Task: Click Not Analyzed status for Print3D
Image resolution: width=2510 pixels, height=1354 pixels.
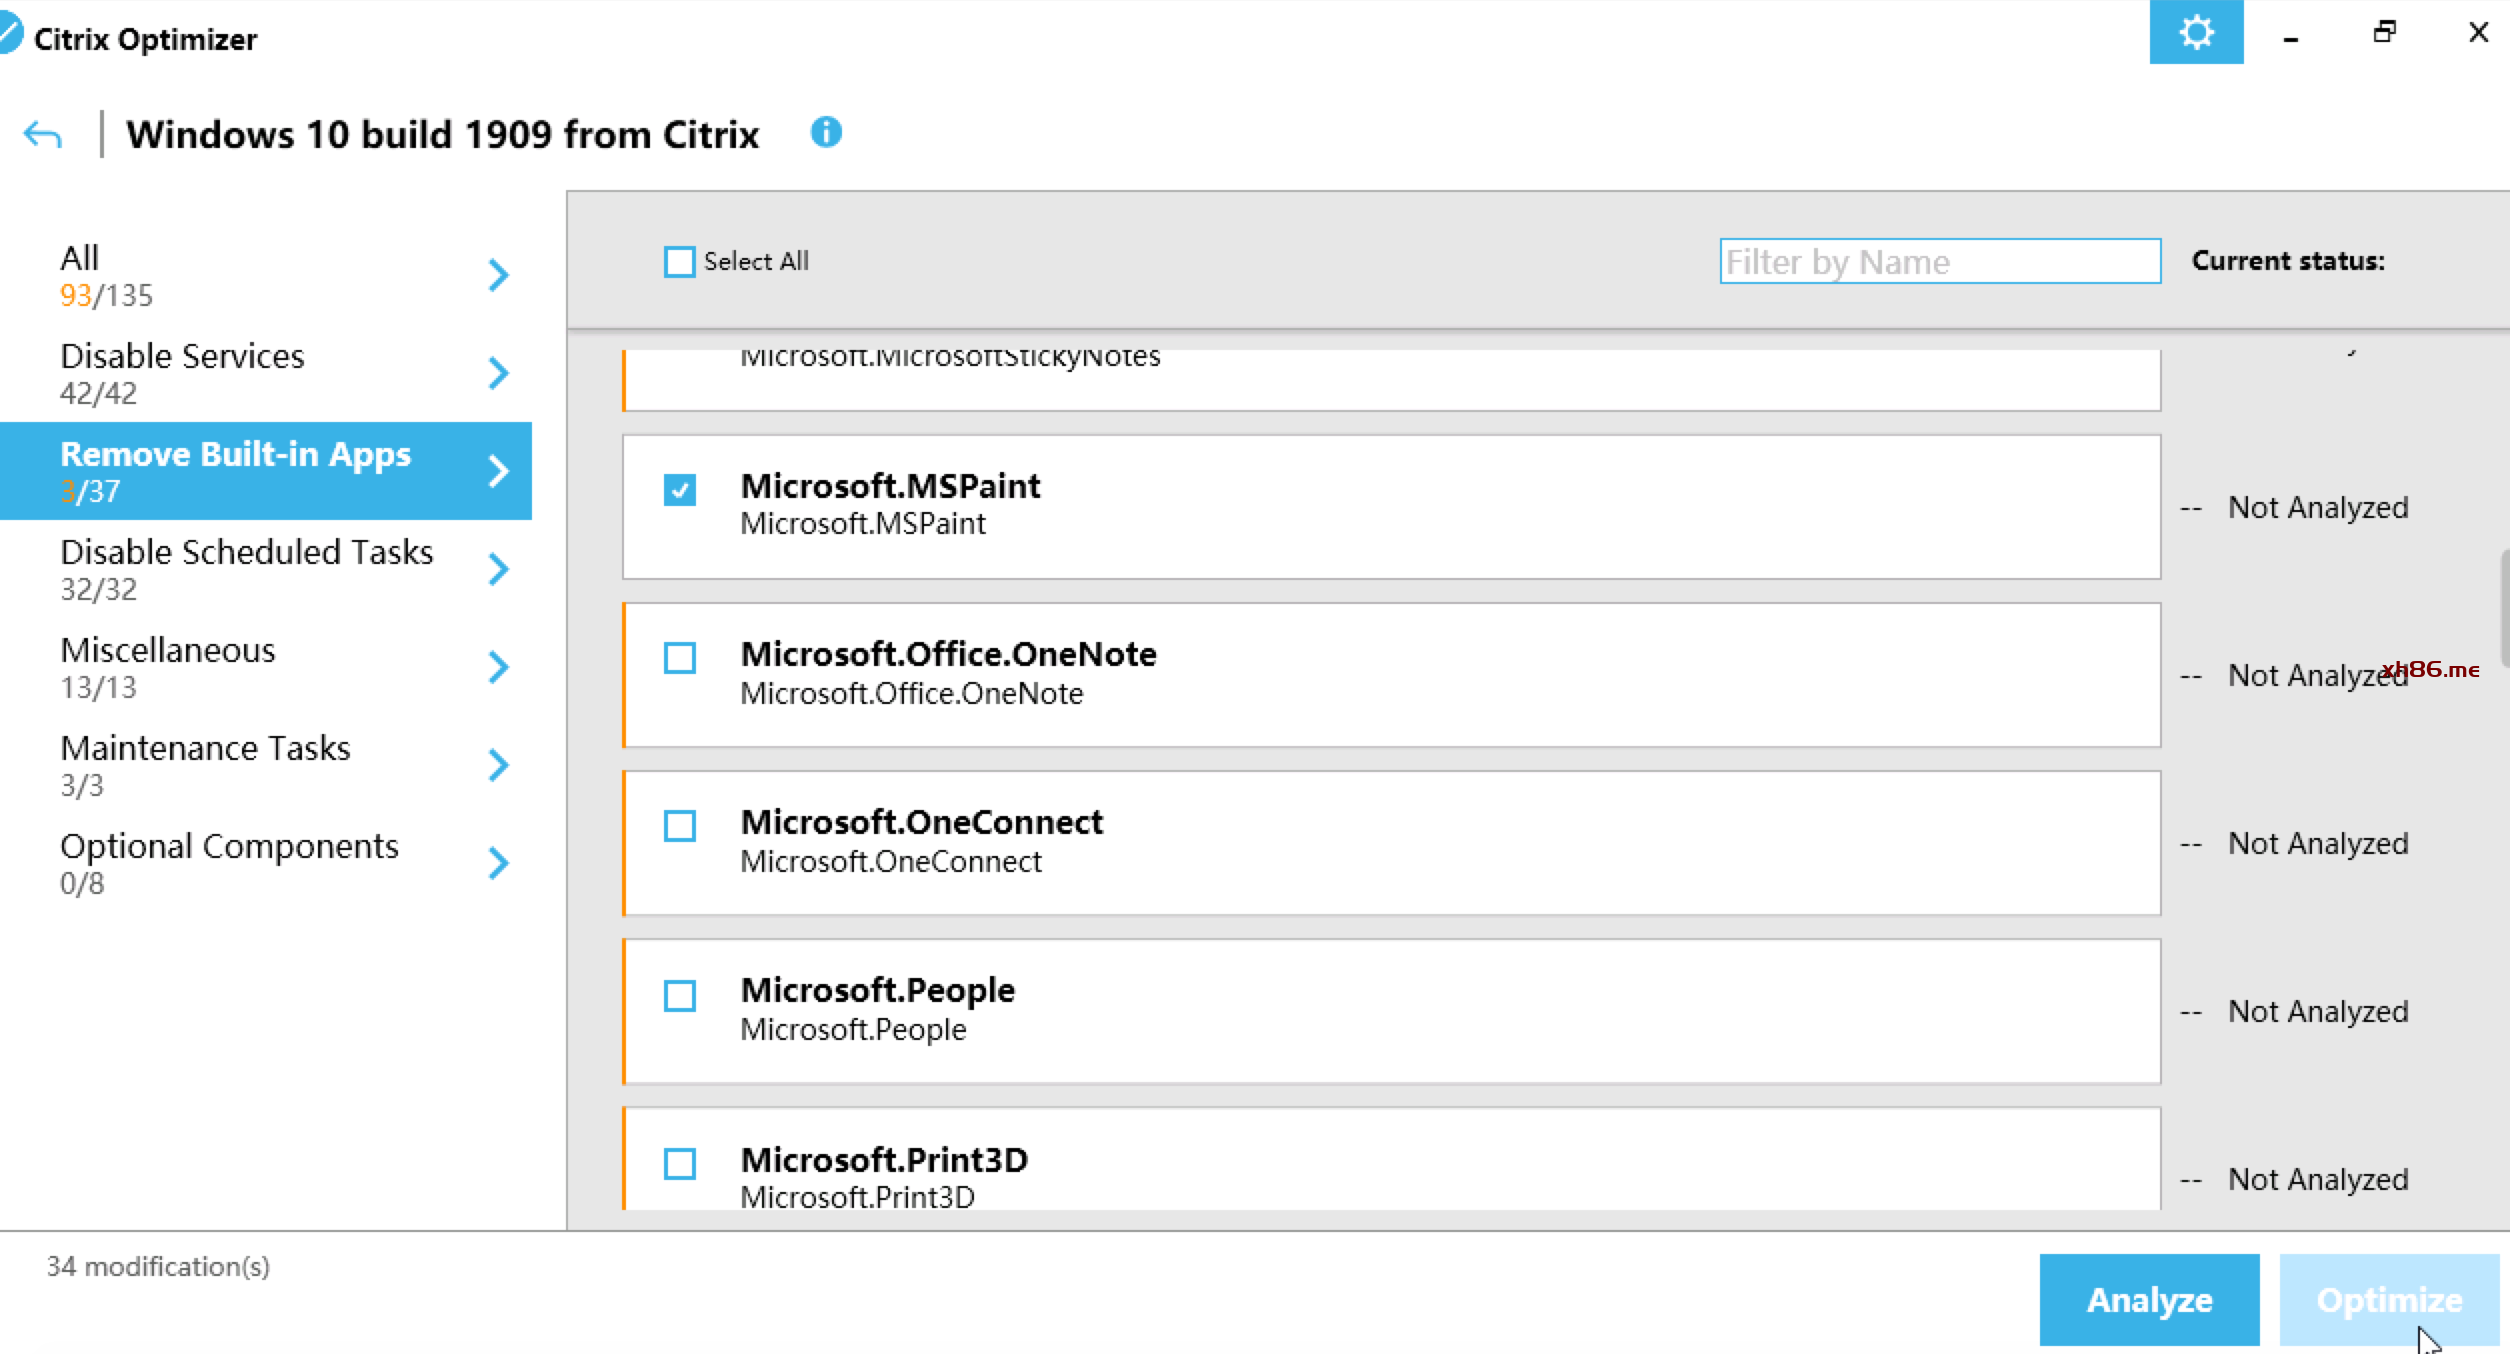Action: [x=2318, y=1180]
